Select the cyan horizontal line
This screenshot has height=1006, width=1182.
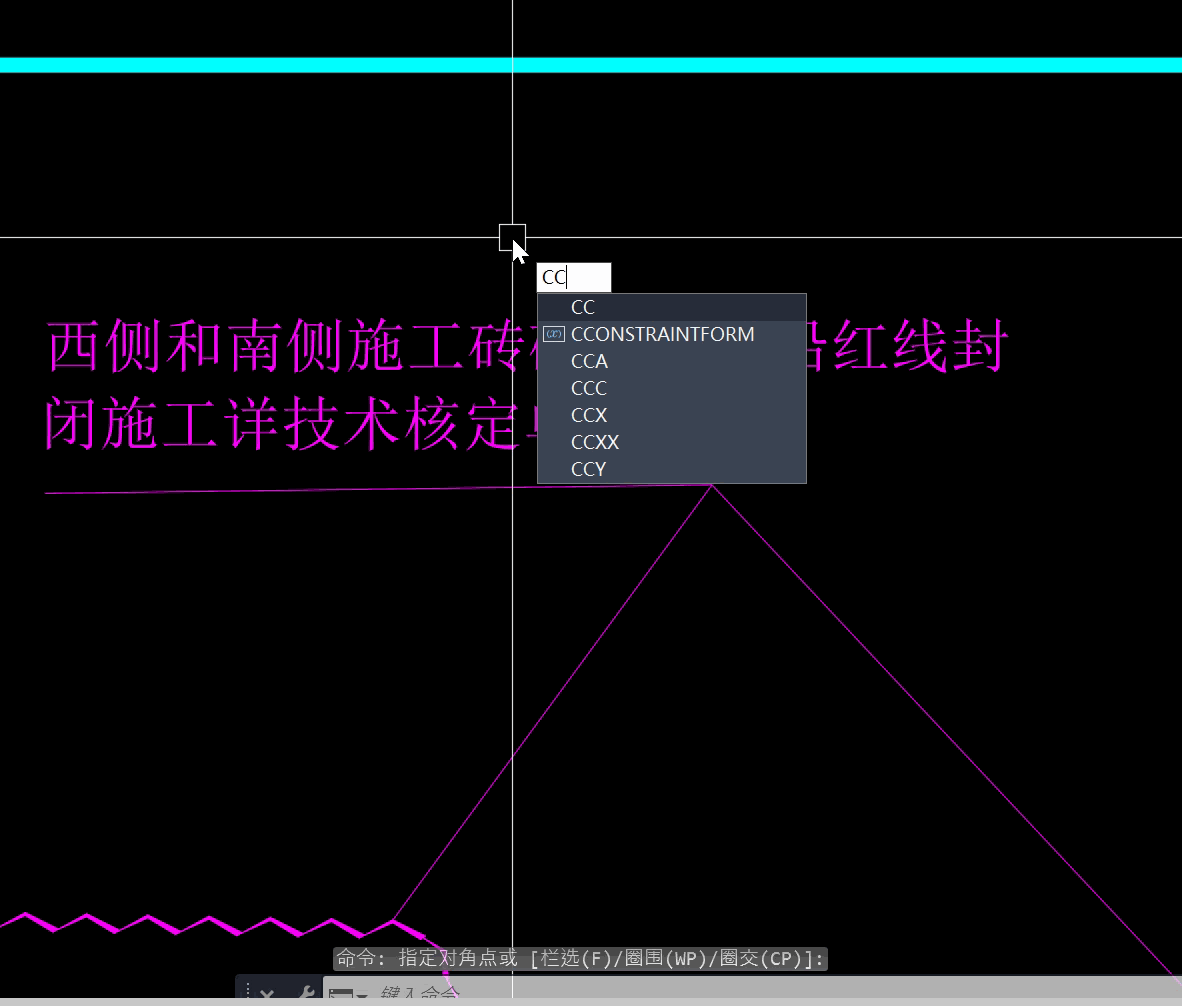coord(300,65)
